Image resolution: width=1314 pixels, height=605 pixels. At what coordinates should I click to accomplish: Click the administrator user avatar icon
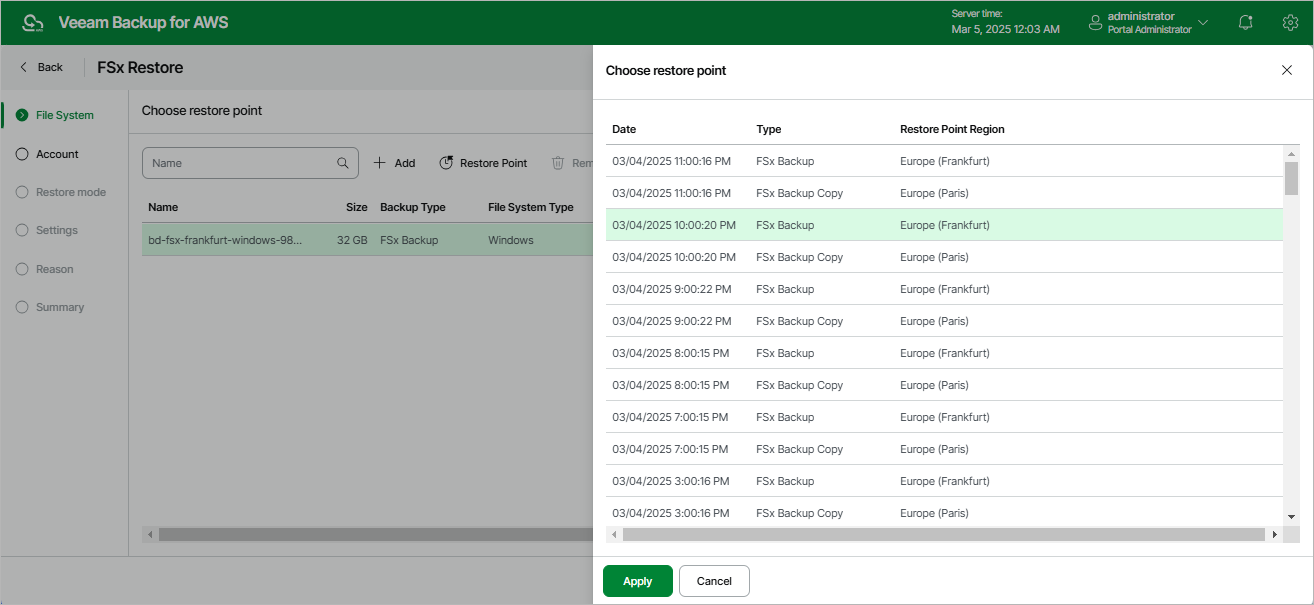coord(1096,22)
